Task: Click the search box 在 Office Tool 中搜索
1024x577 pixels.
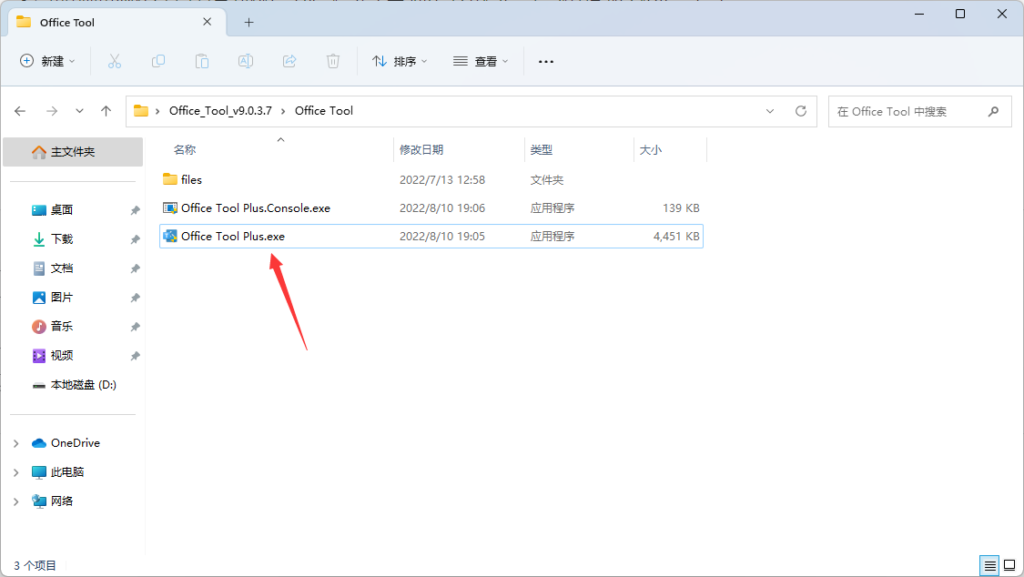Action: pyautogui.click(x=920, y=112)
